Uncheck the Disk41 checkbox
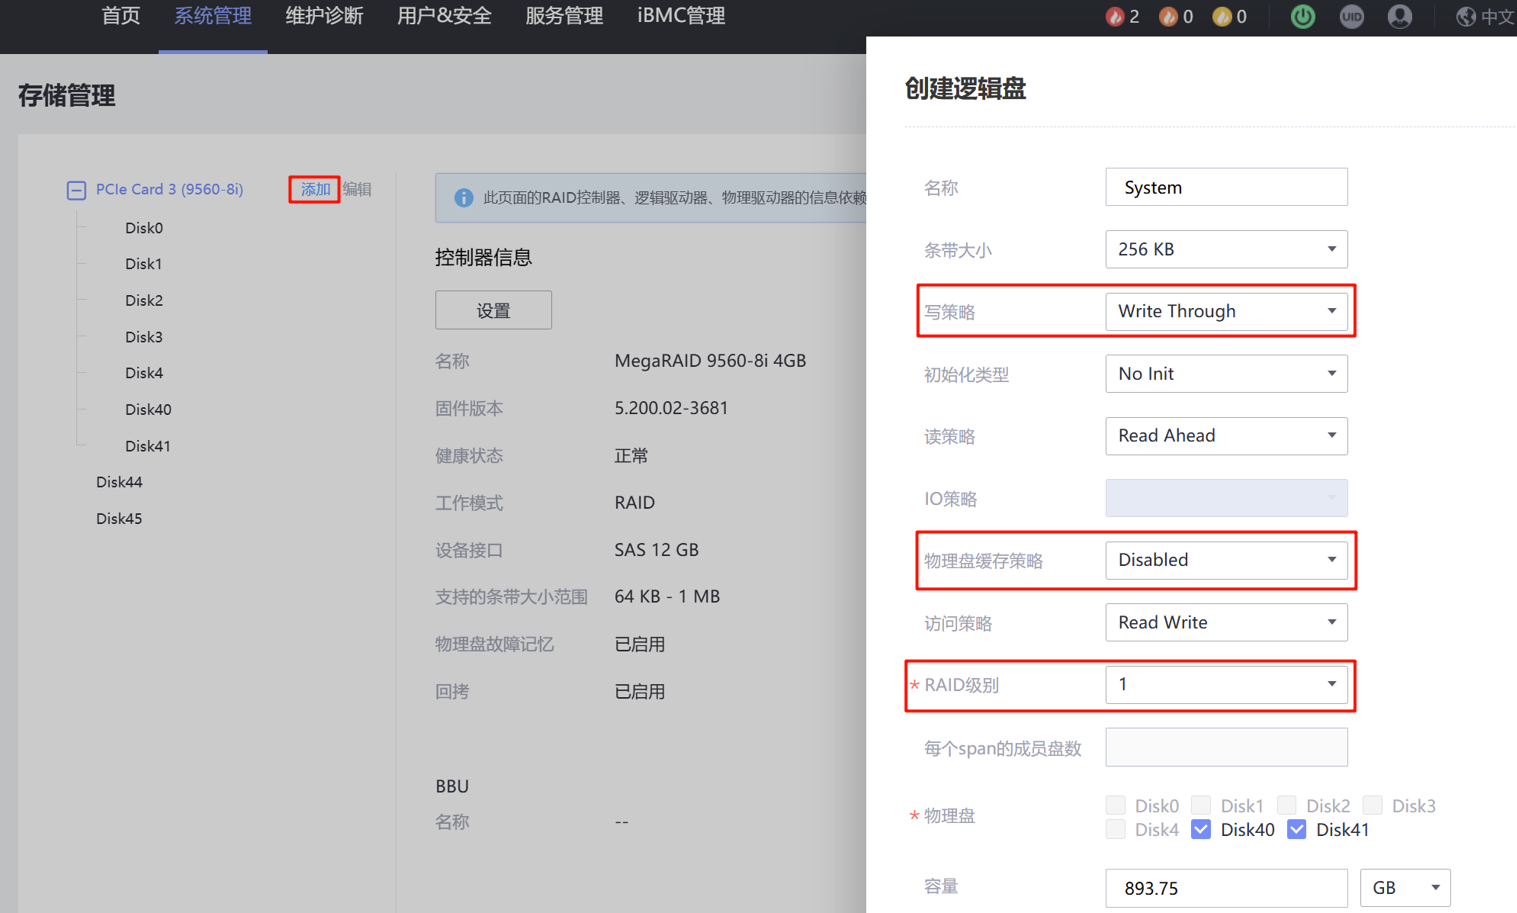 tap(1297, 829)
